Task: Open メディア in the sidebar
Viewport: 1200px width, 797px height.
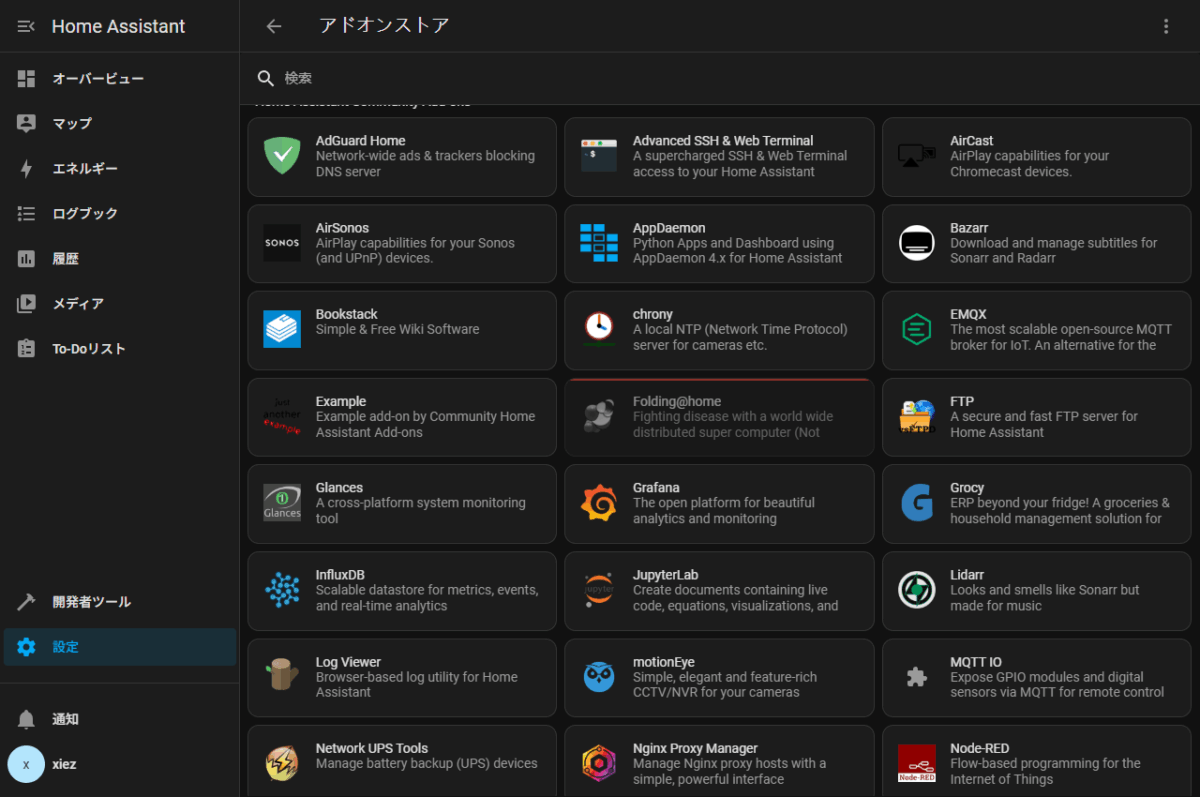Action: click(x=120, y=303)
